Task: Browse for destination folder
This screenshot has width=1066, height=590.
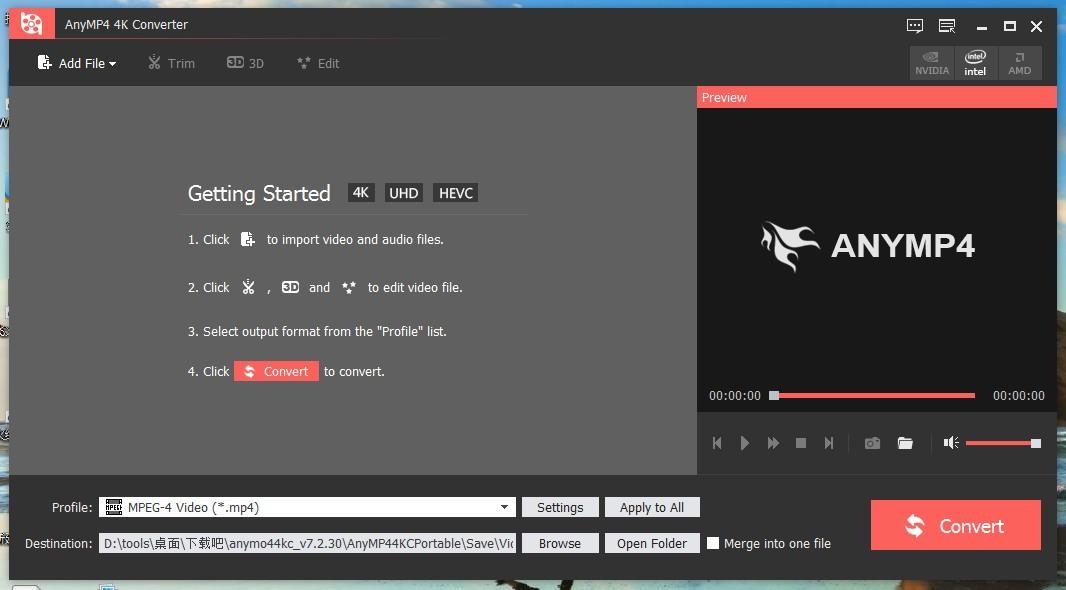Action: pos(560,543)
